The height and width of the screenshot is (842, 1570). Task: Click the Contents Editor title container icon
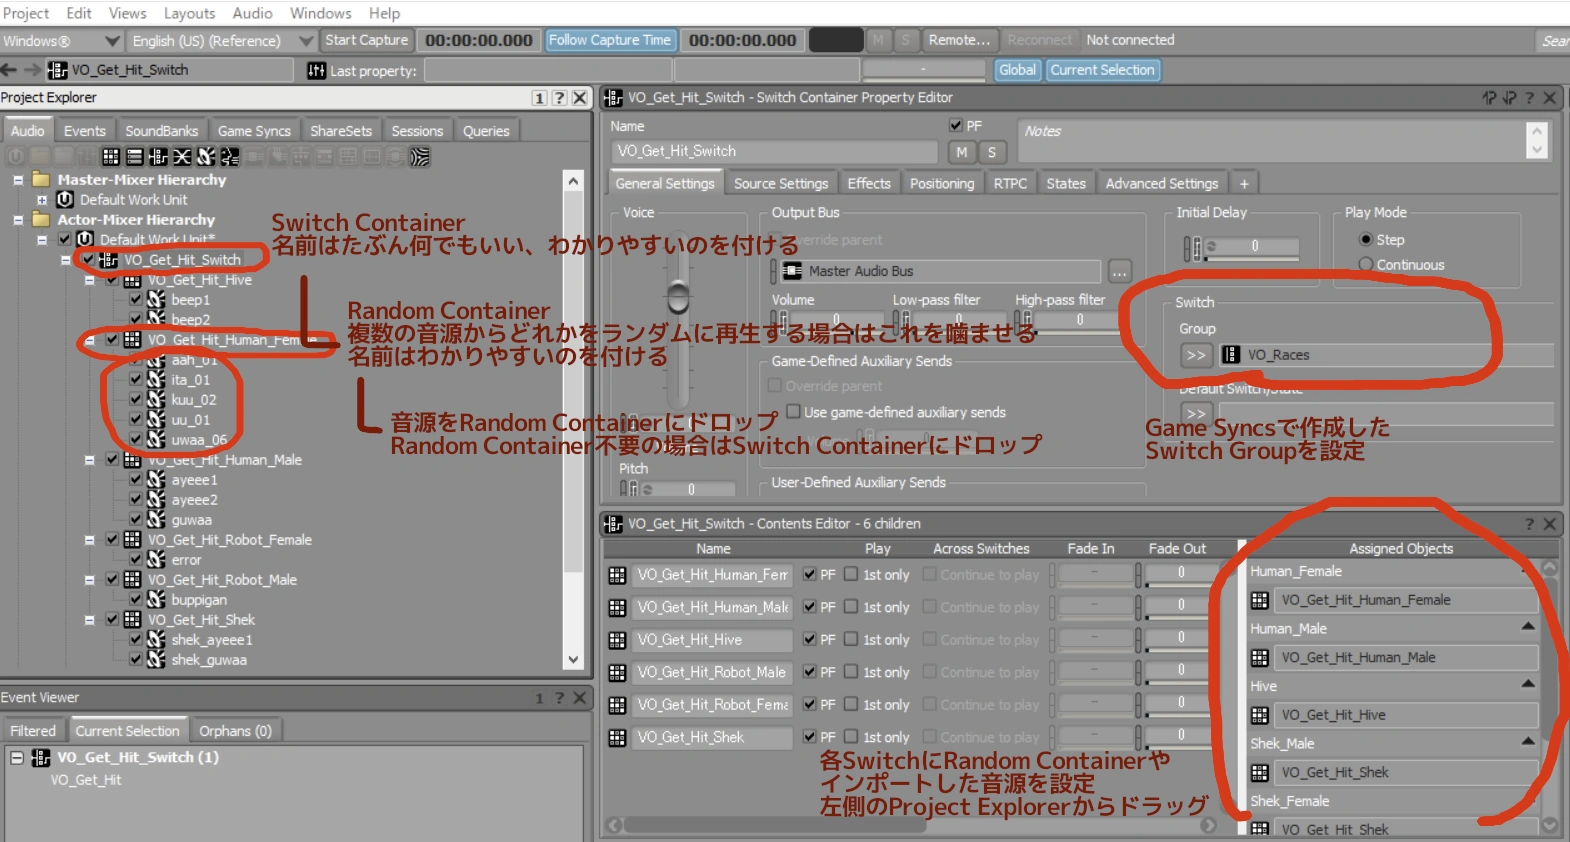(x=613, y=524)
